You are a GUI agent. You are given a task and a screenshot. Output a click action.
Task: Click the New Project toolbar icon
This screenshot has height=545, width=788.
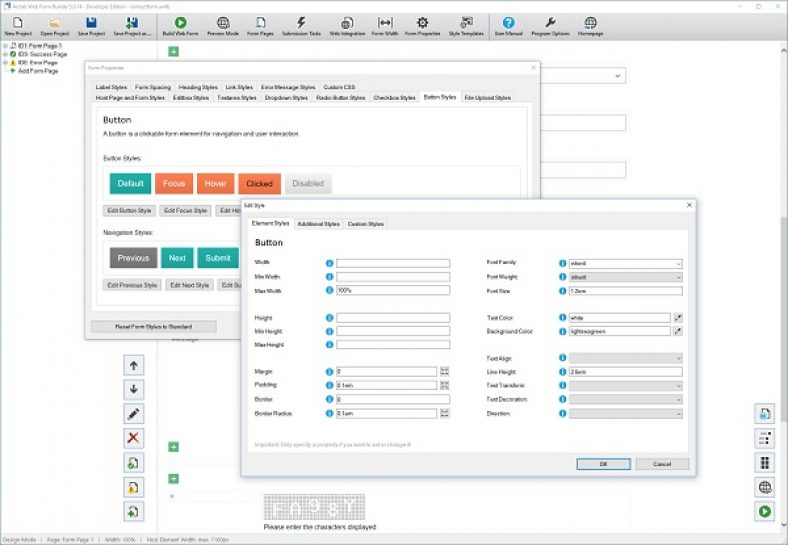(18, 23)
